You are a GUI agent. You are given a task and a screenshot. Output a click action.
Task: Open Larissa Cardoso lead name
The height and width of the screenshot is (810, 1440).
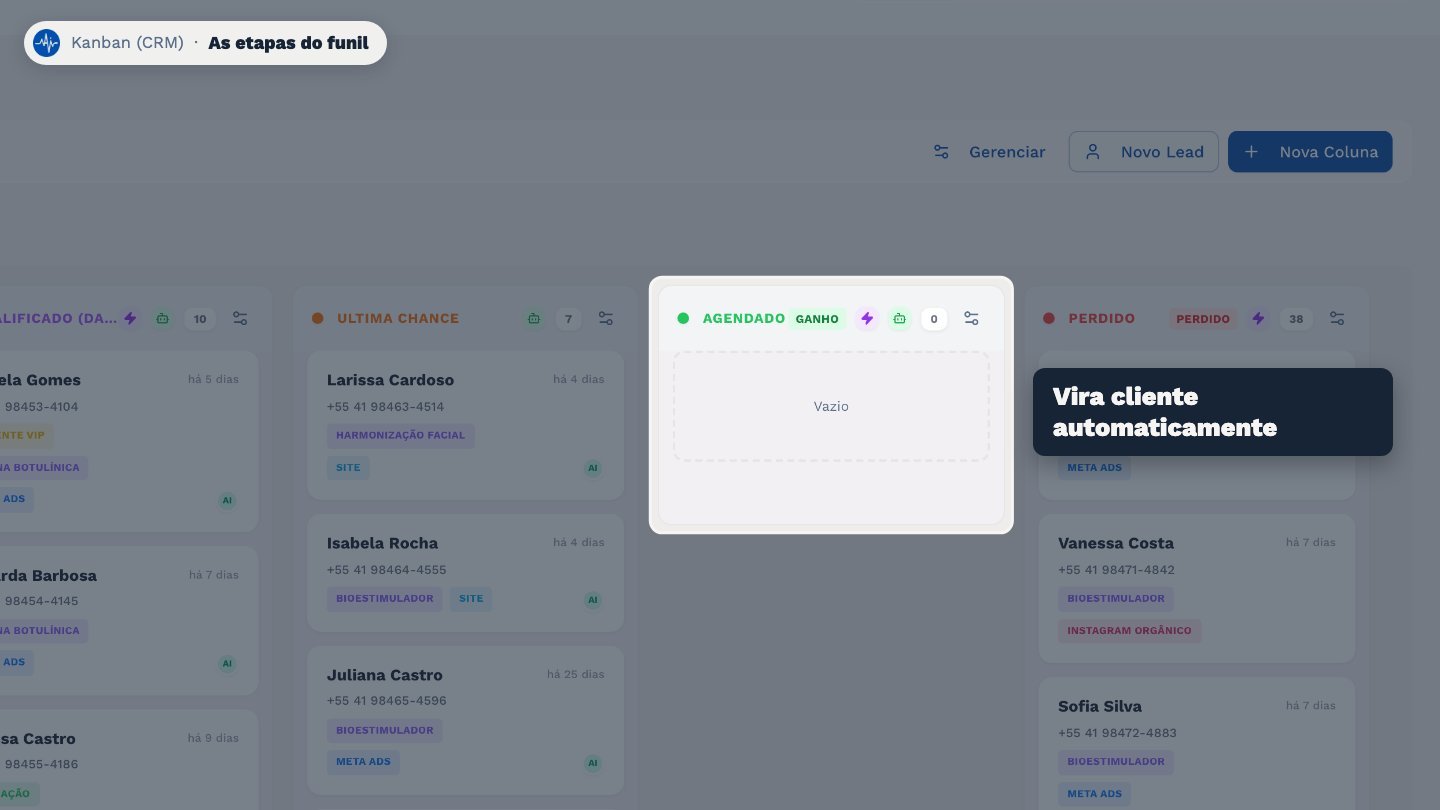tap(390, 380)
